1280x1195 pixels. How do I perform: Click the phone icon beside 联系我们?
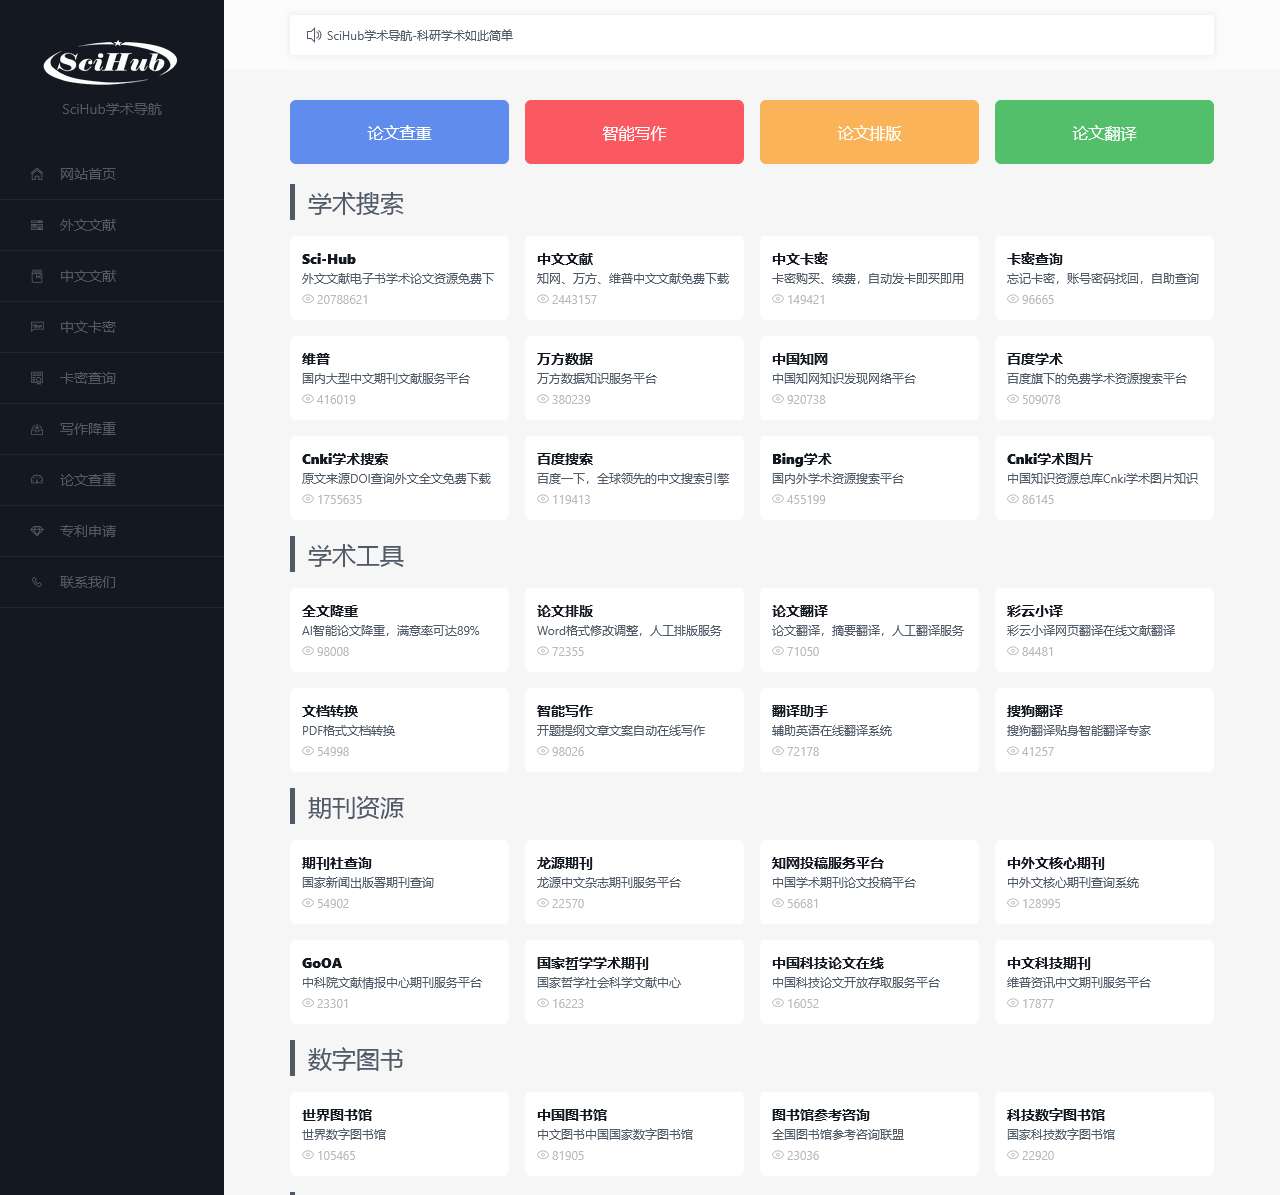coord(37,582)
